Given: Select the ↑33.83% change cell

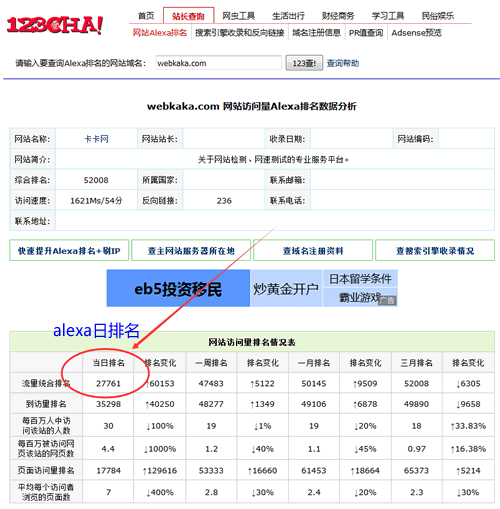Looking at the screenshot, I should click(468, 426).
